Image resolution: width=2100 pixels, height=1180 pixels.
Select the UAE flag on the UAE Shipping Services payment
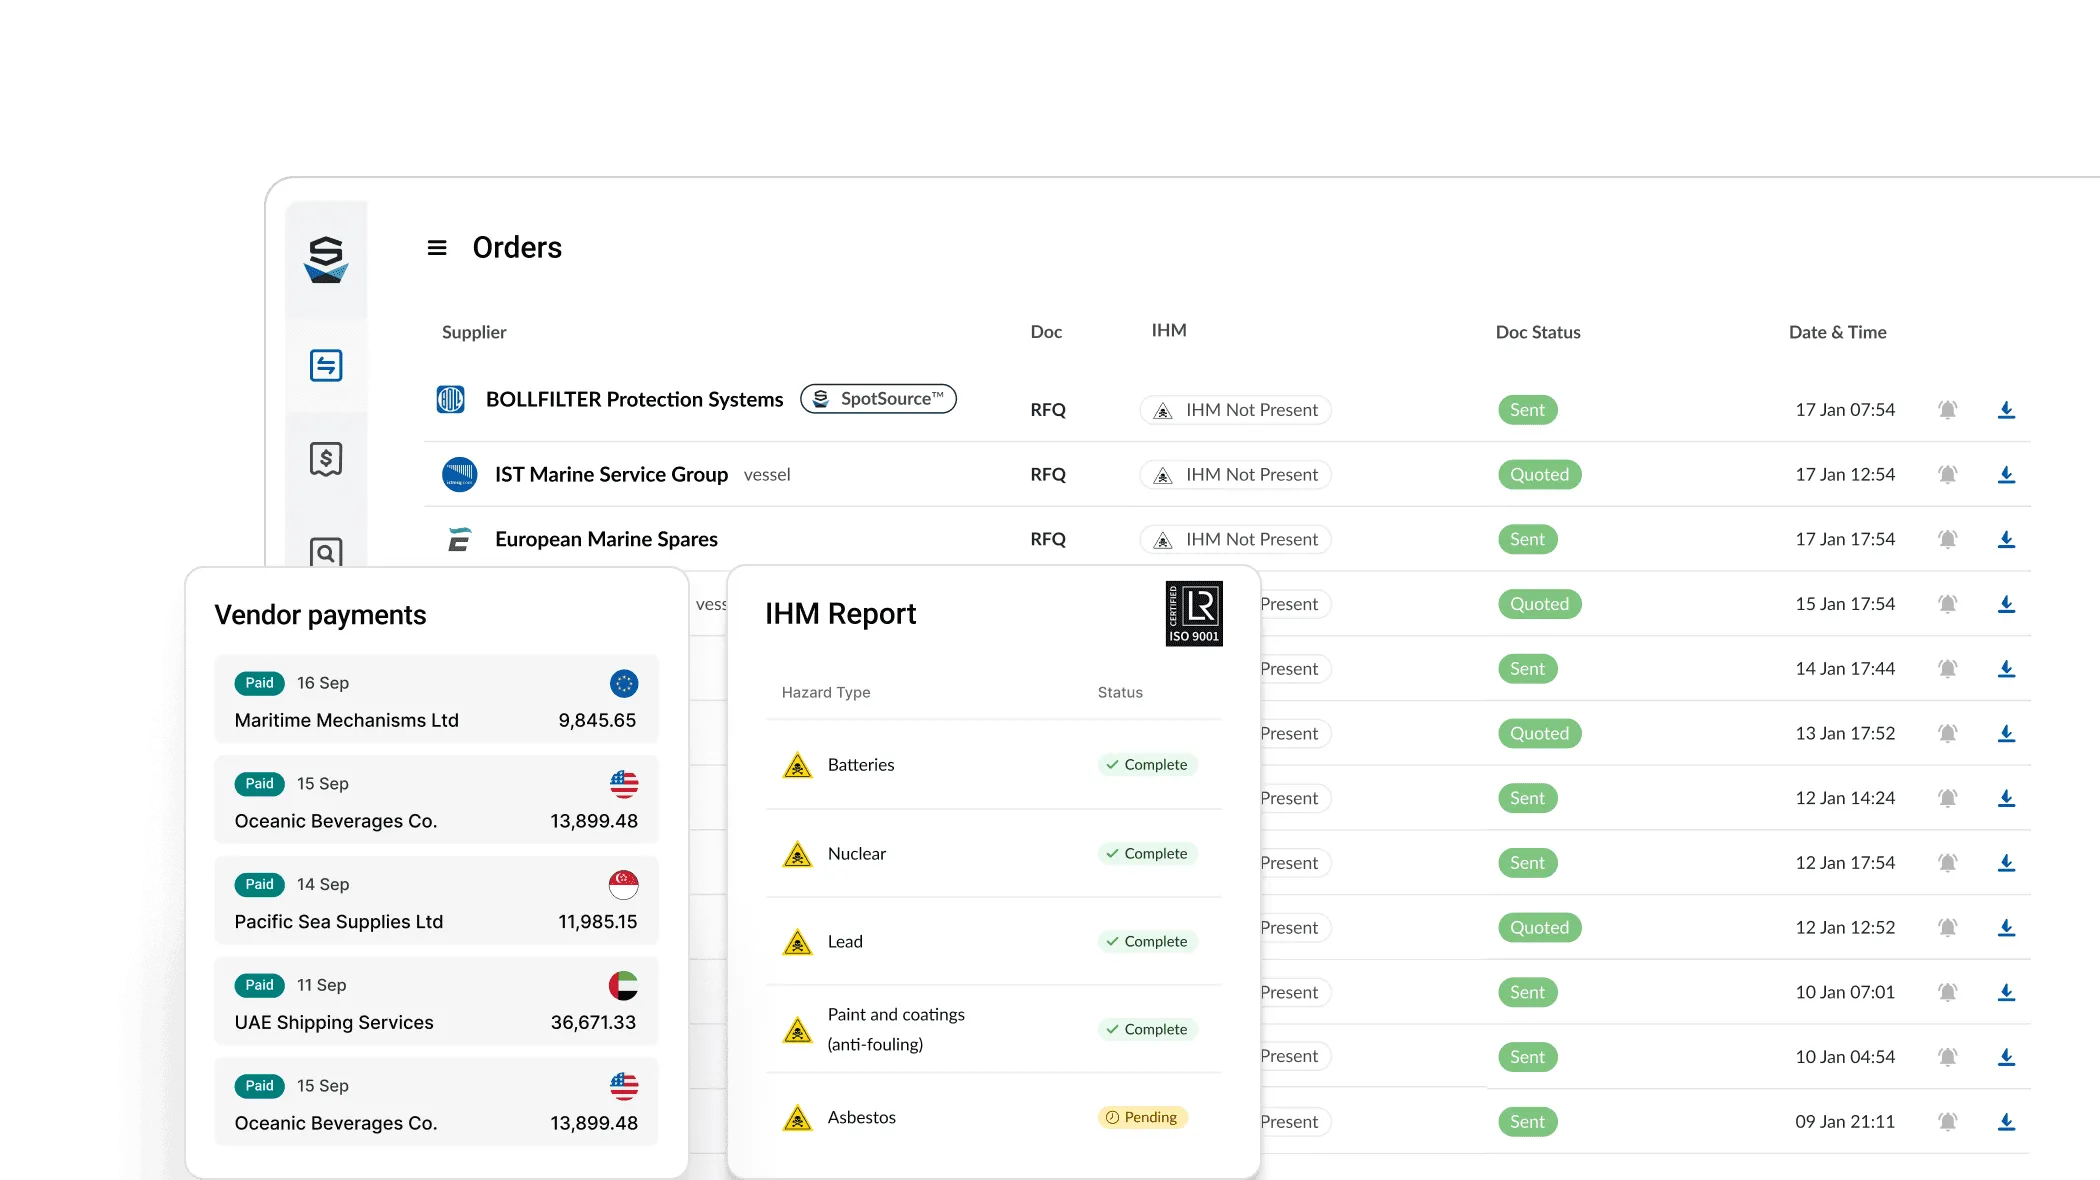click(x=625, y=985)
